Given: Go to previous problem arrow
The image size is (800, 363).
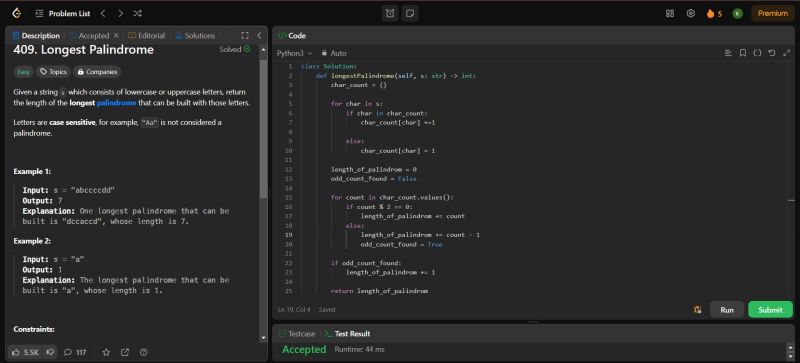Looking at the screenshot, I should pos(104,14).
